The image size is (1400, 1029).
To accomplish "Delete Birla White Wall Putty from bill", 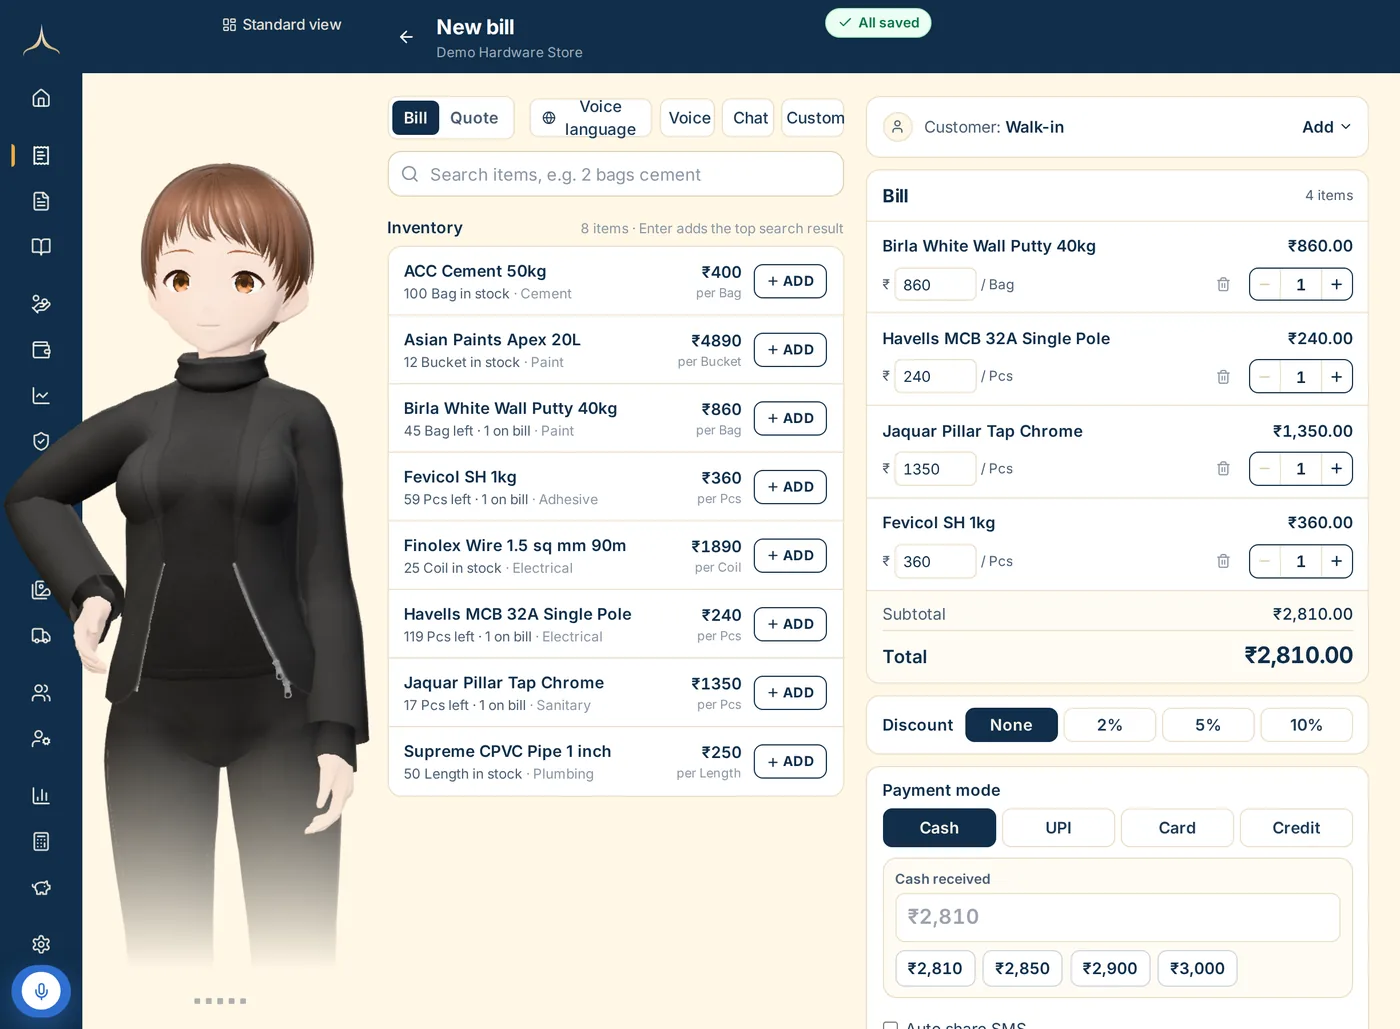I will coord(1223,285).
